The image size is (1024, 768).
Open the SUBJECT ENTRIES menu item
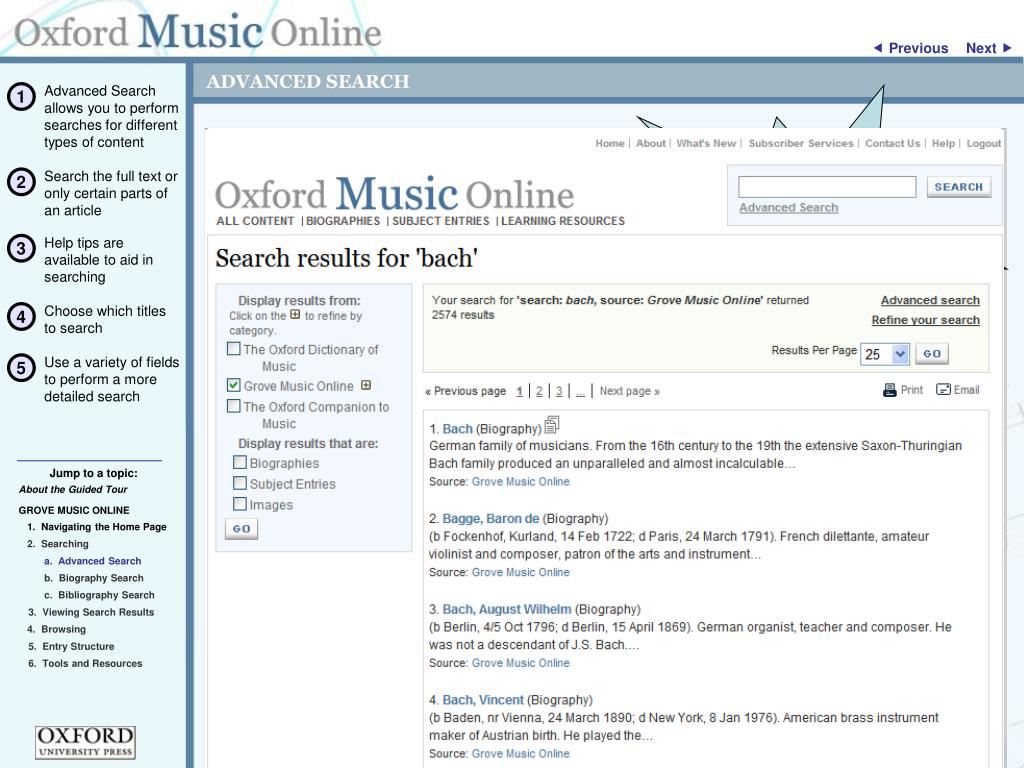(x=441, y=221)
